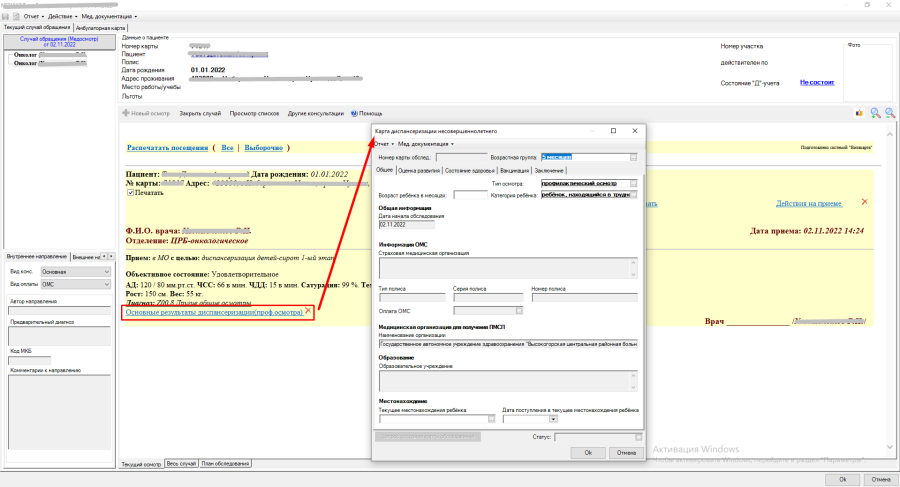Switch to the Амбулаторная карта tab
The width and height of the screenshot is (900, 487).
[100, 28]
